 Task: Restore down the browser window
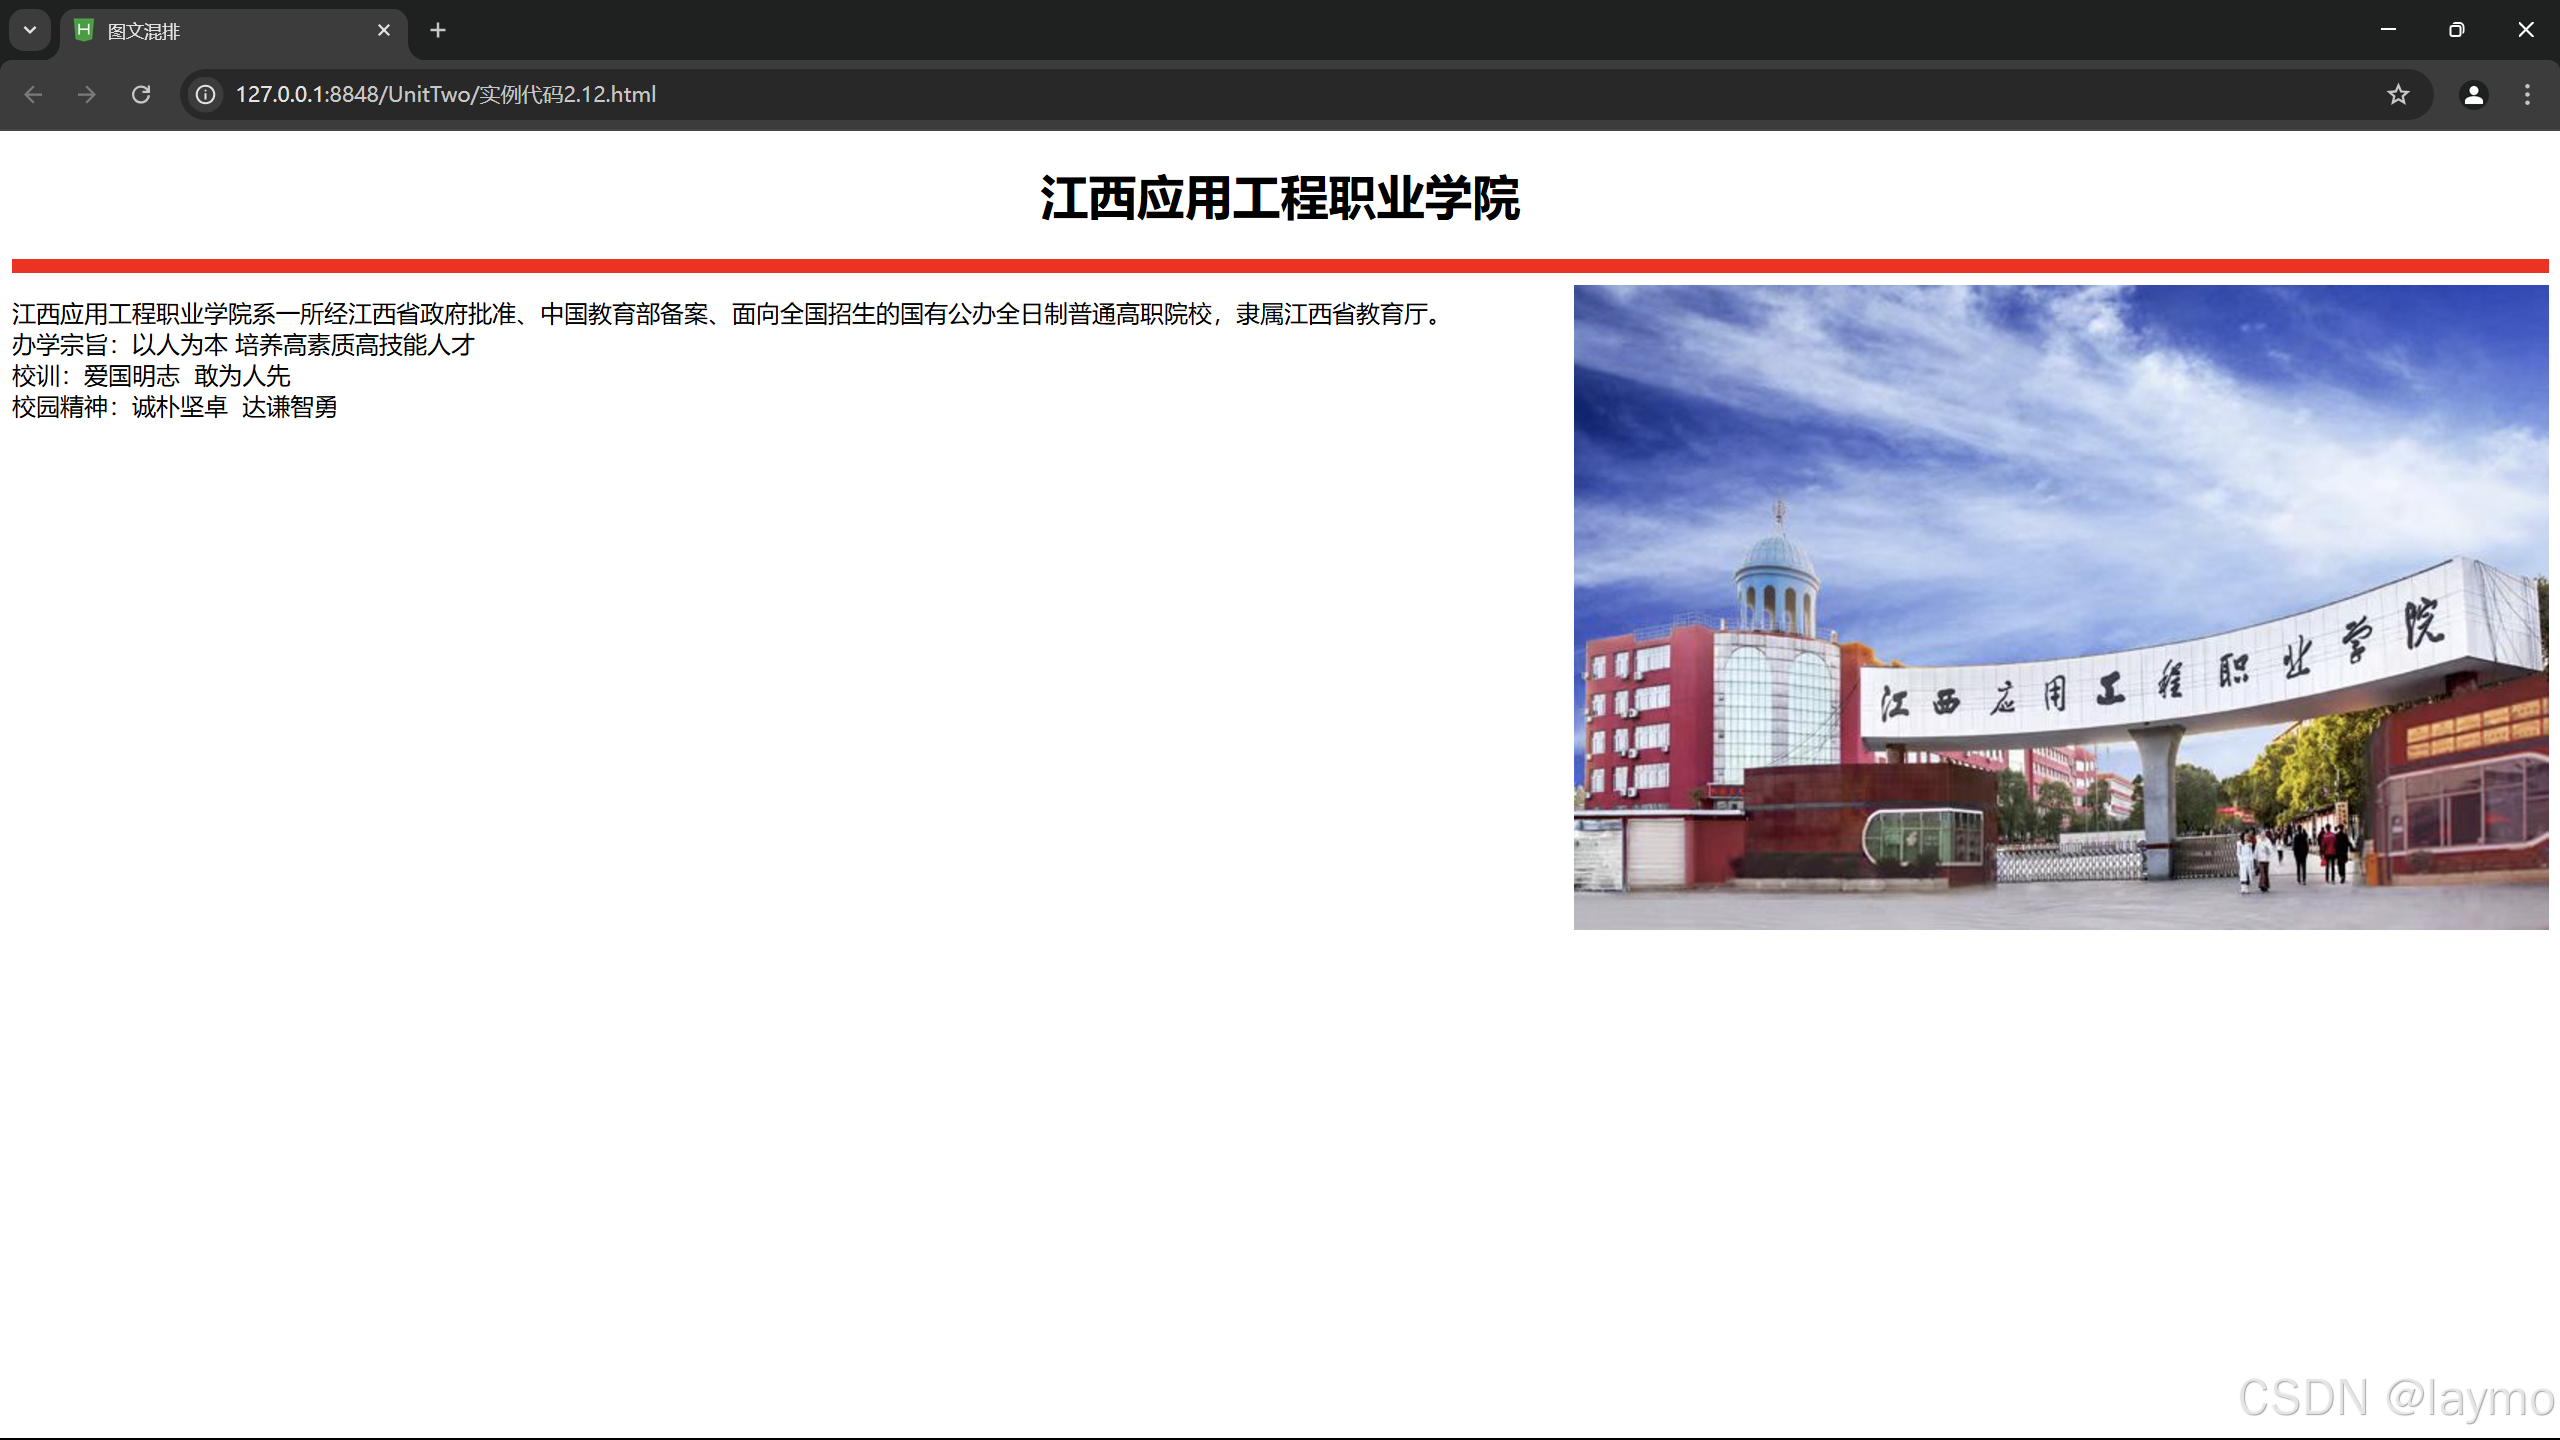click(x=2456, y=30)
